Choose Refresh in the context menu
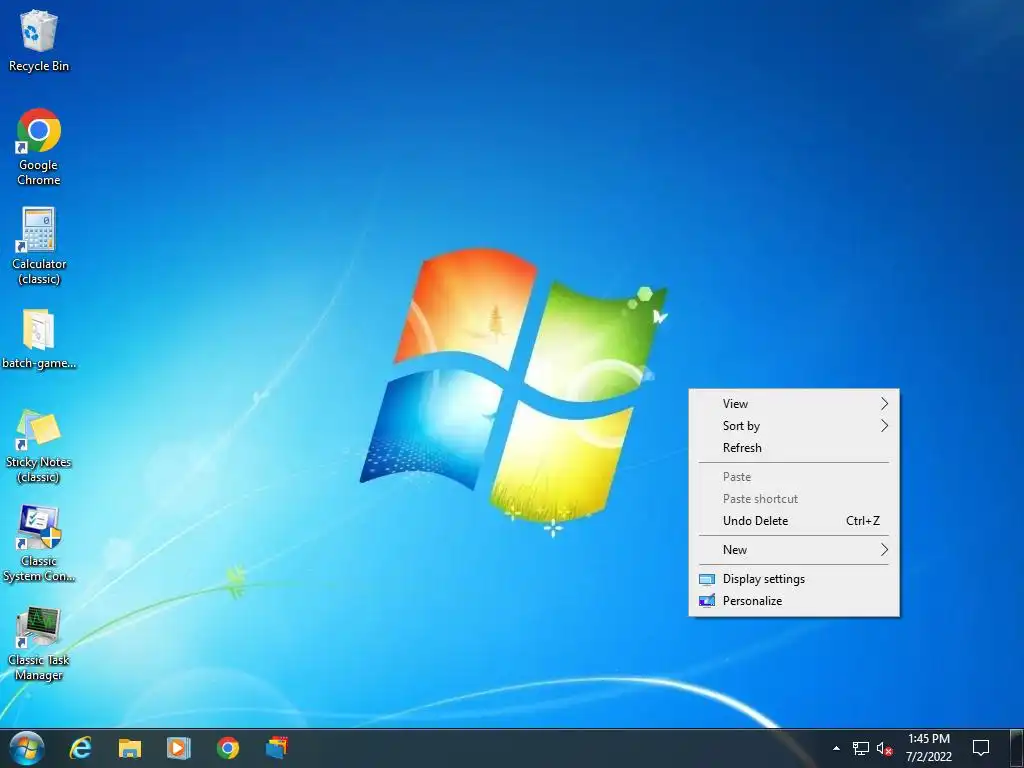This screenshot has height=768, width=1024. click(794, 448)
